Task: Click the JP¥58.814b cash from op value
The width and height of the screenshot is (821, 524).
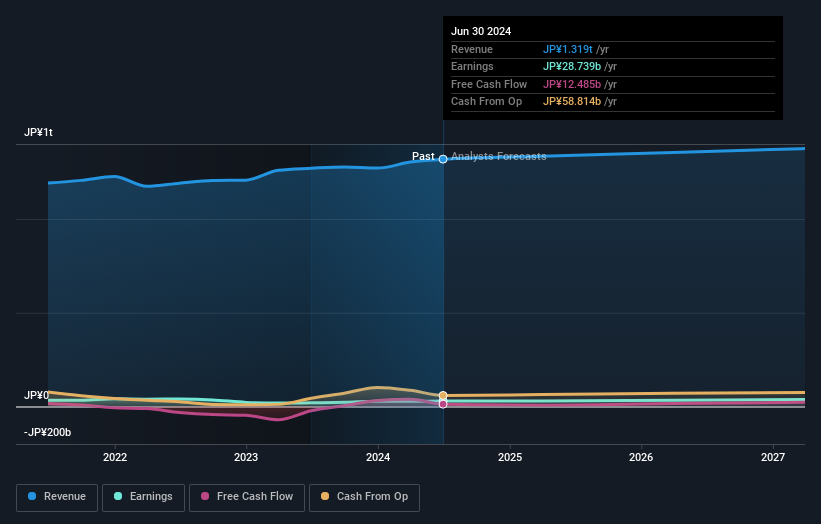Action: pos(572,102)
